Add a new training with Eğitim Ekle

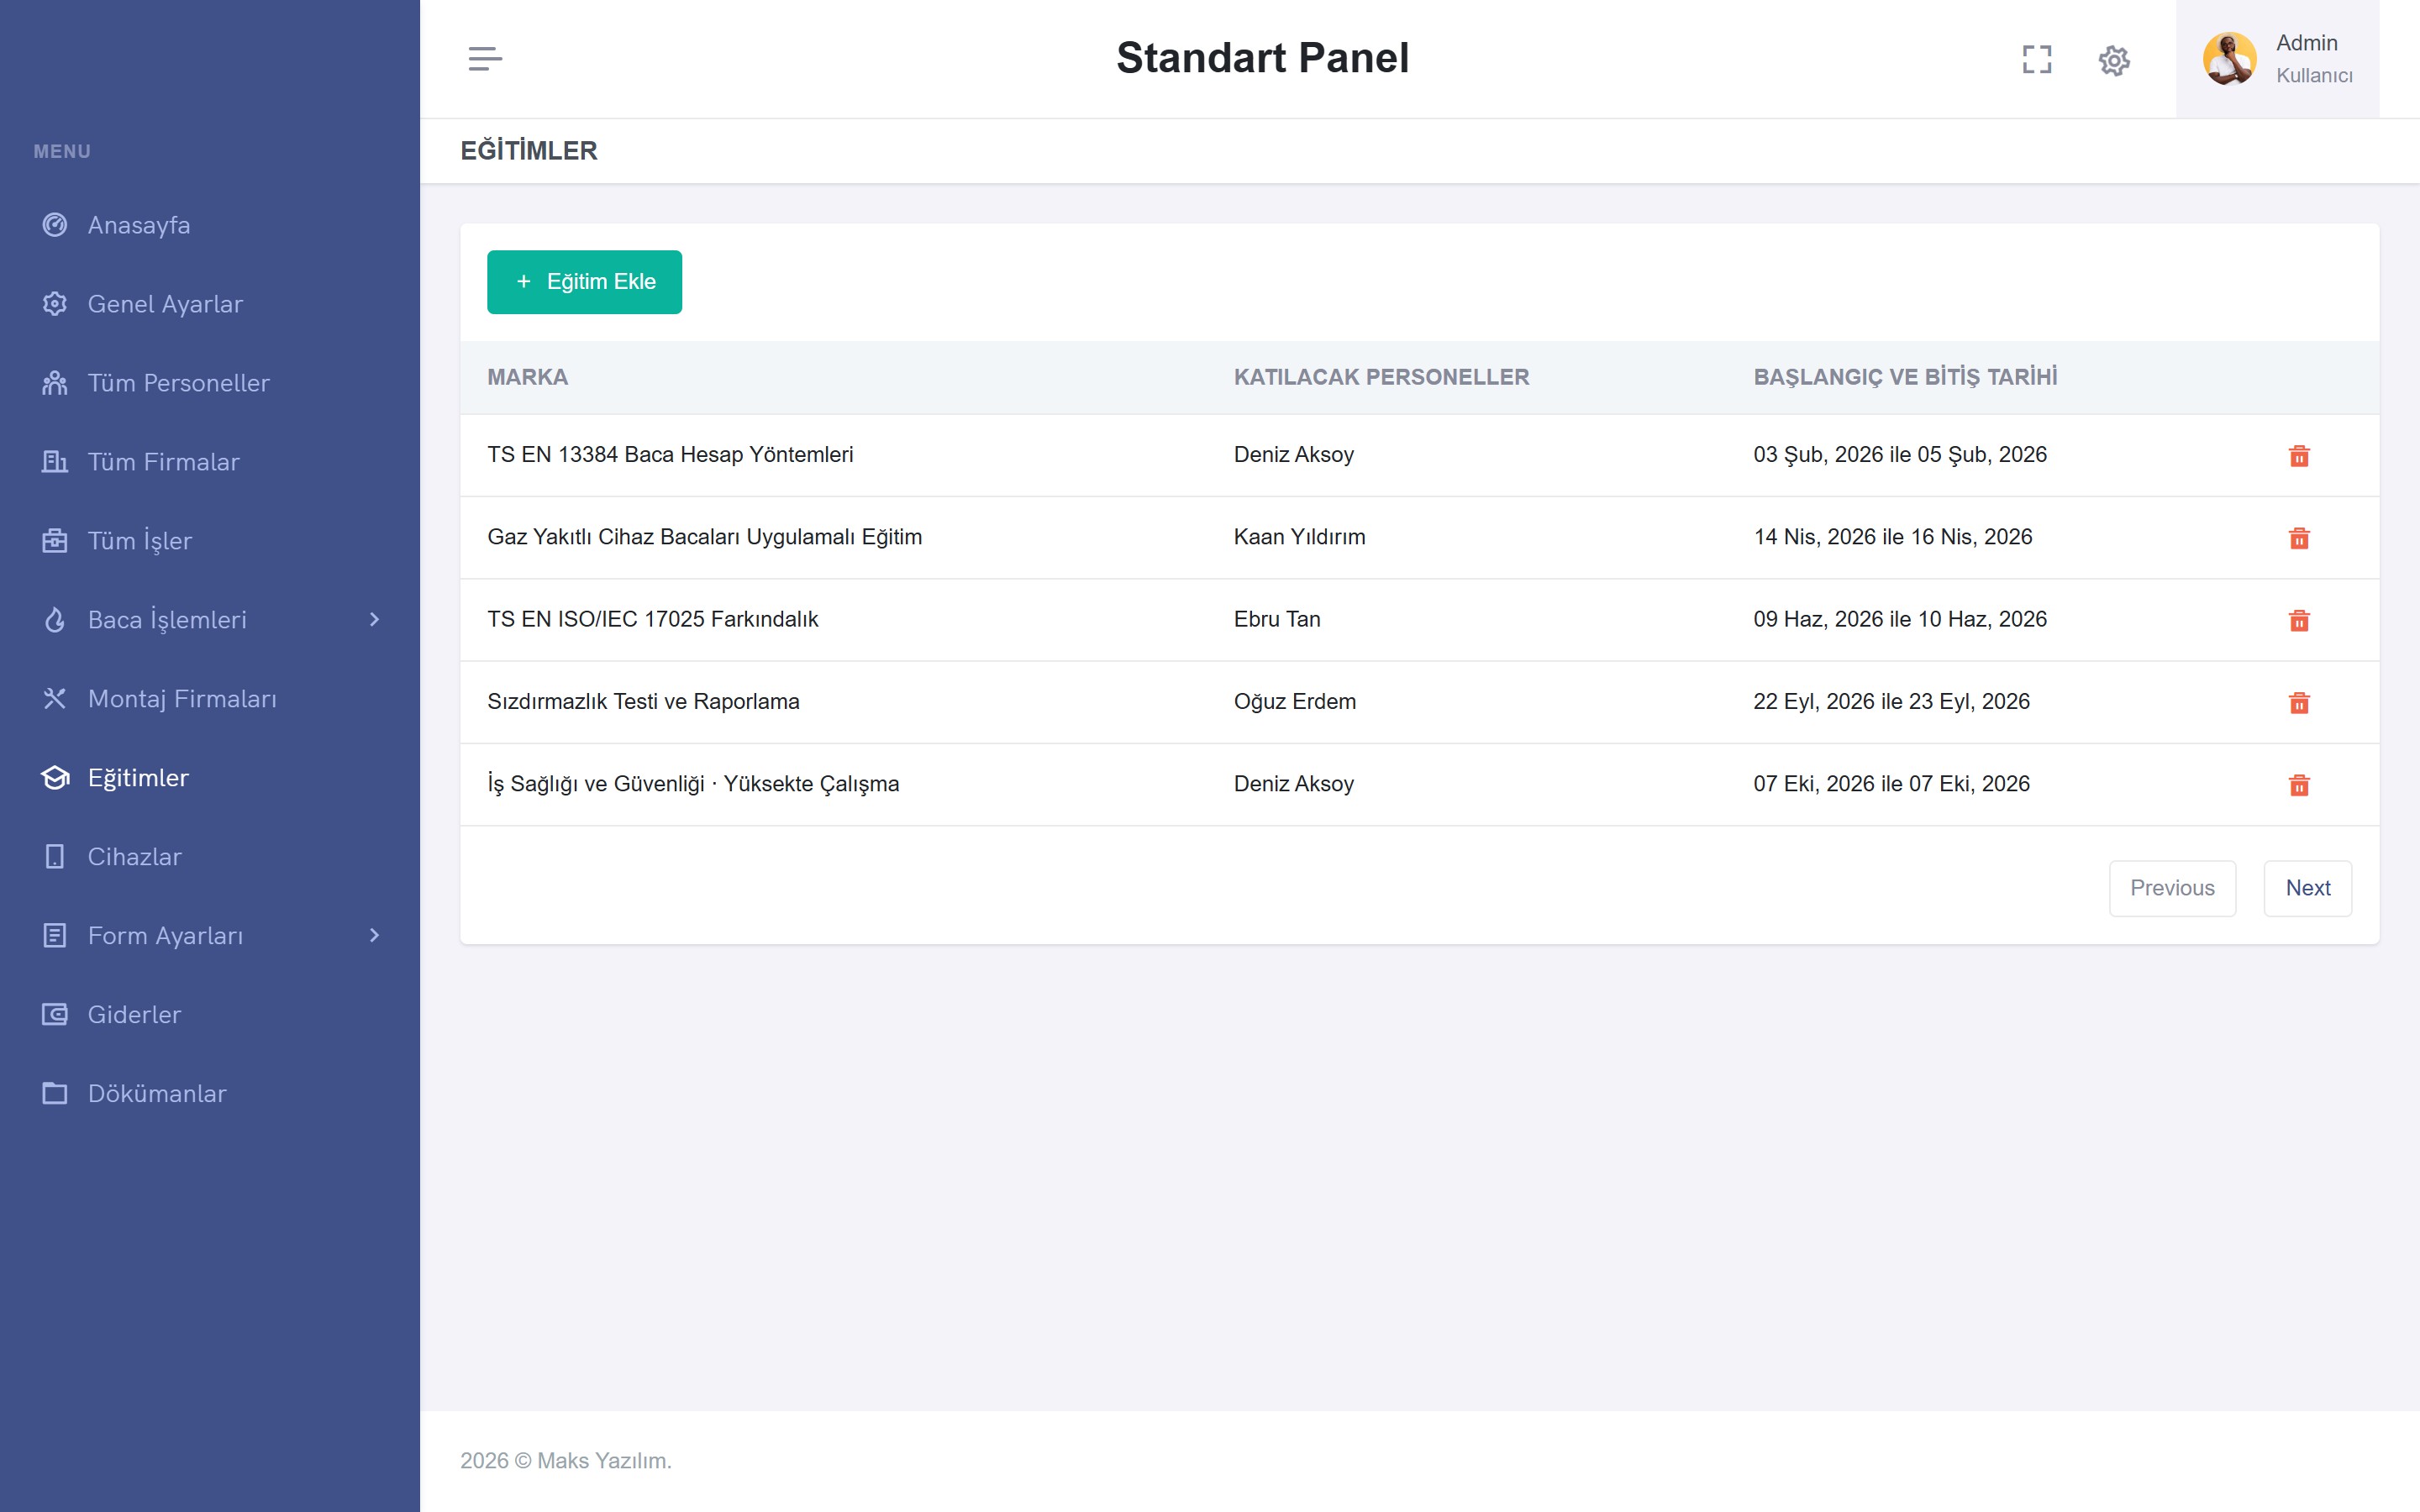[584, 282]
